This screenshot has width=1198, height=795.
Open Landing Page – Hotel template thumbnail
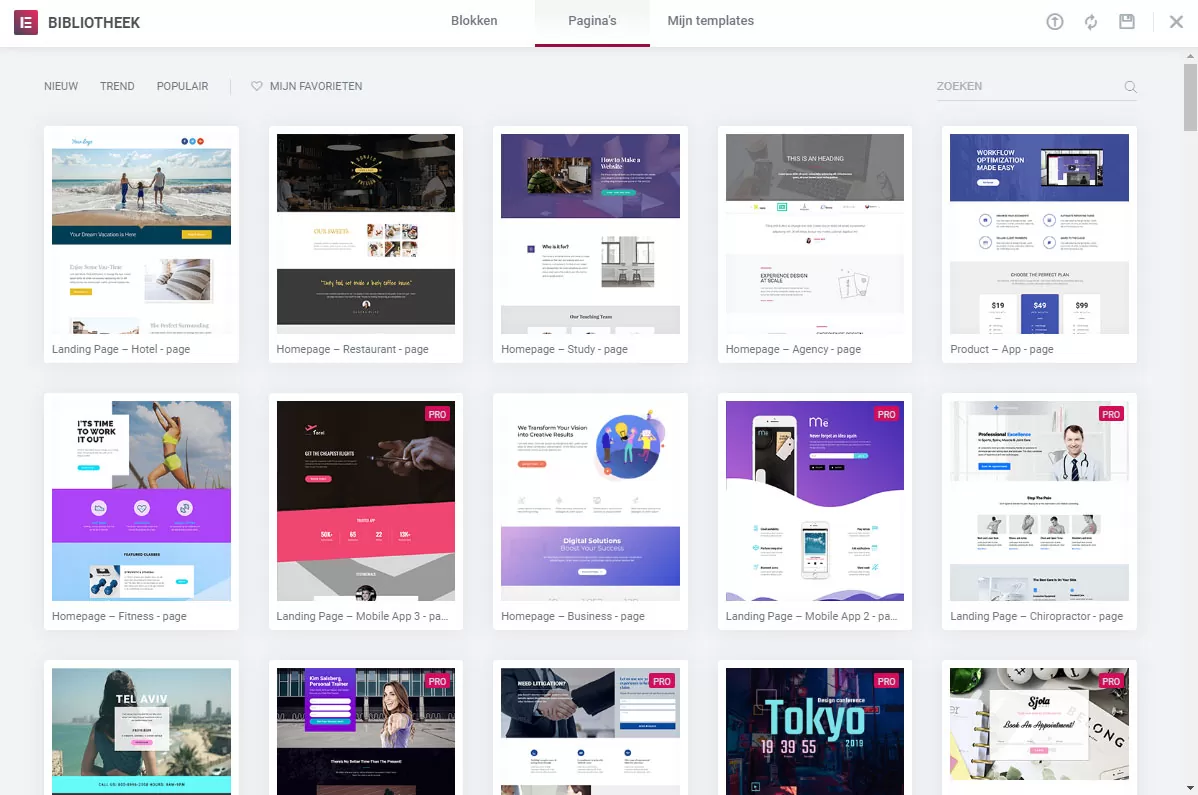pyautogui.click(x=141, y=233)
